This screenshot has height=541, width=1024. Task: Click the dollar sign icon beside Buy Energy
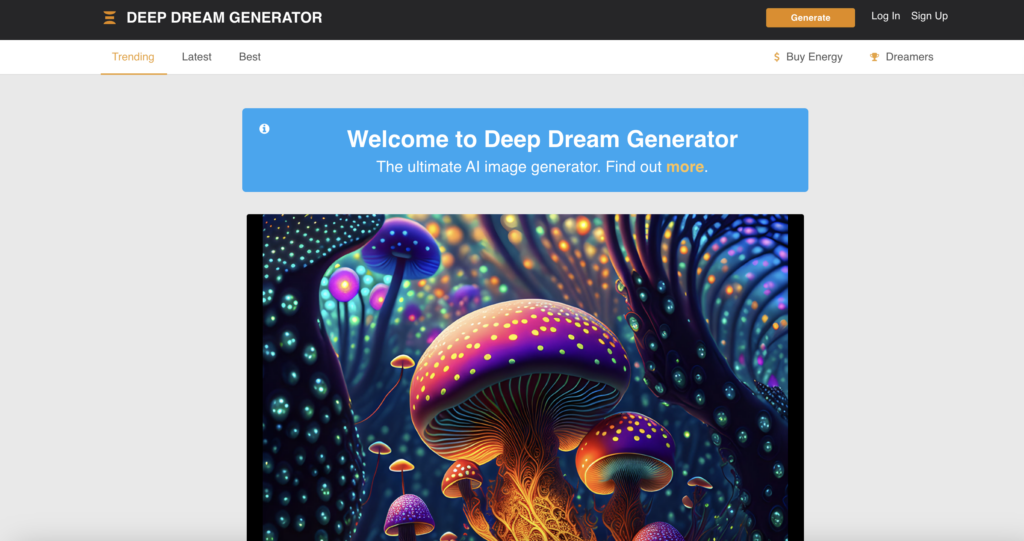(777, 57)
